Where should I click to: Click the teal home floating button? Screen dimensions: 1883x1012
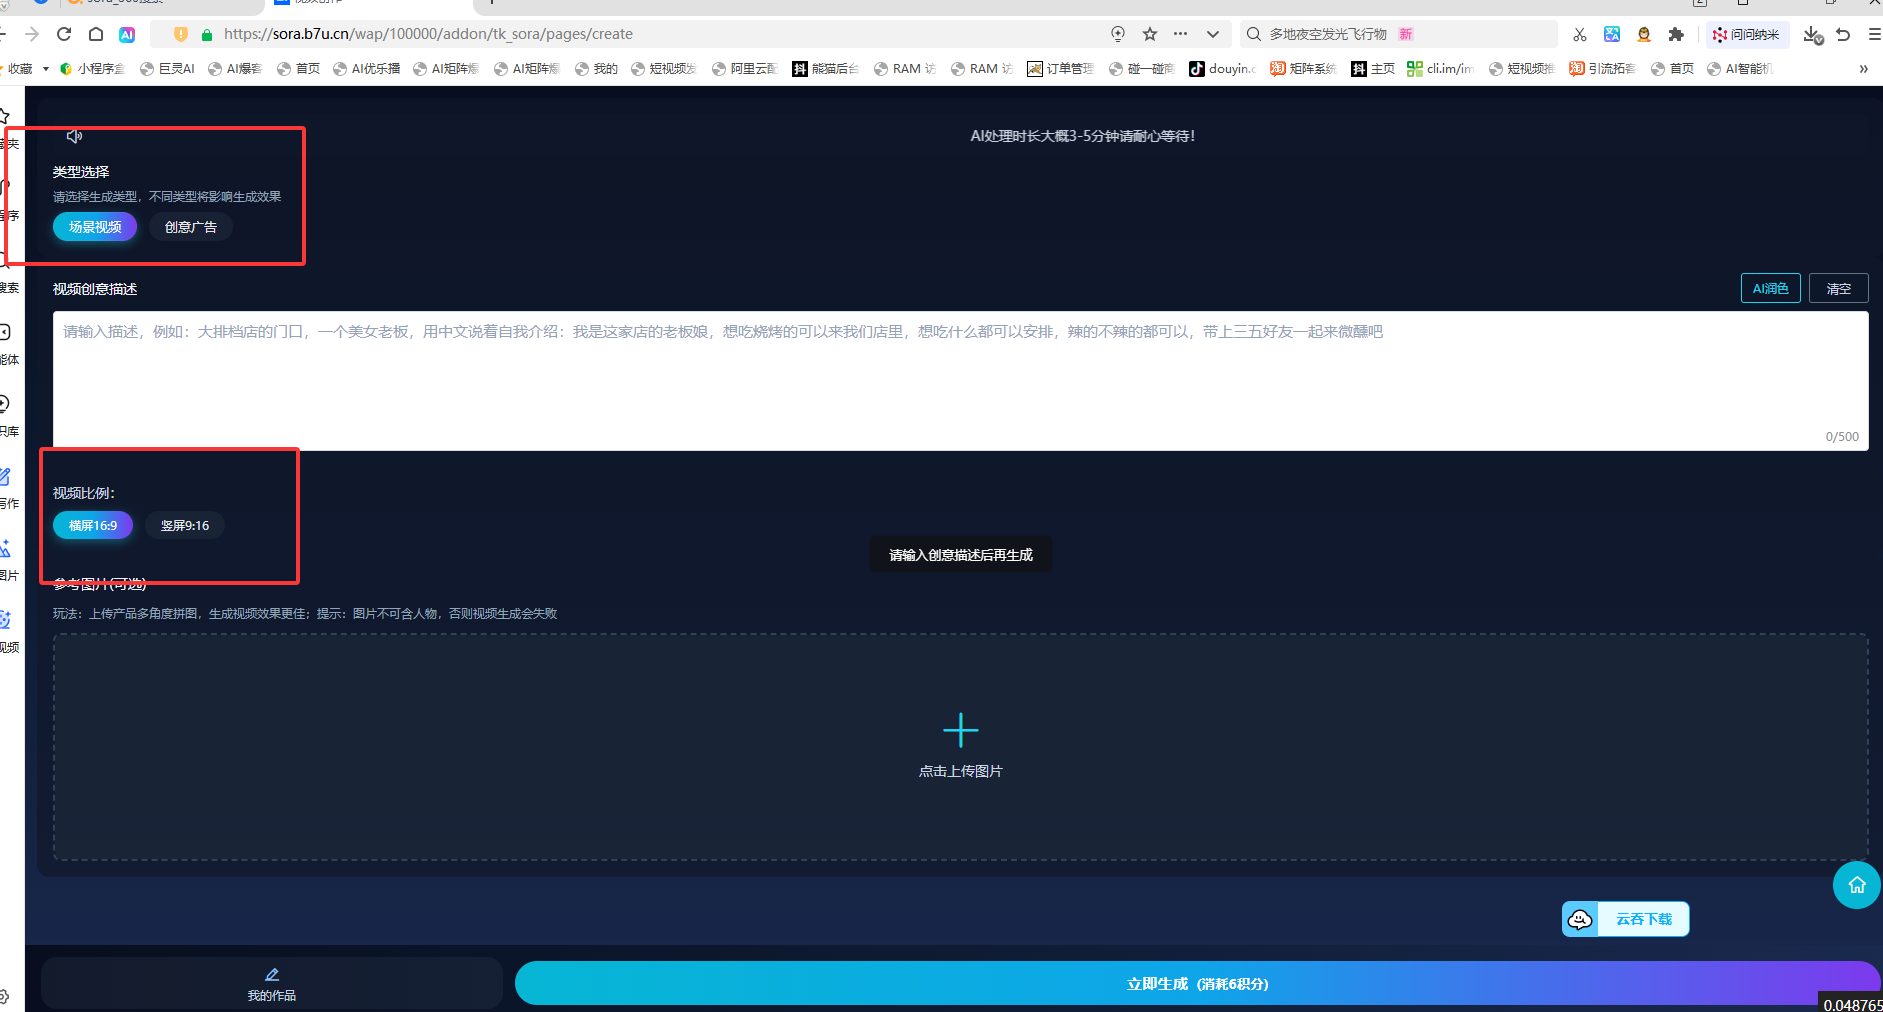point(1856,885)
